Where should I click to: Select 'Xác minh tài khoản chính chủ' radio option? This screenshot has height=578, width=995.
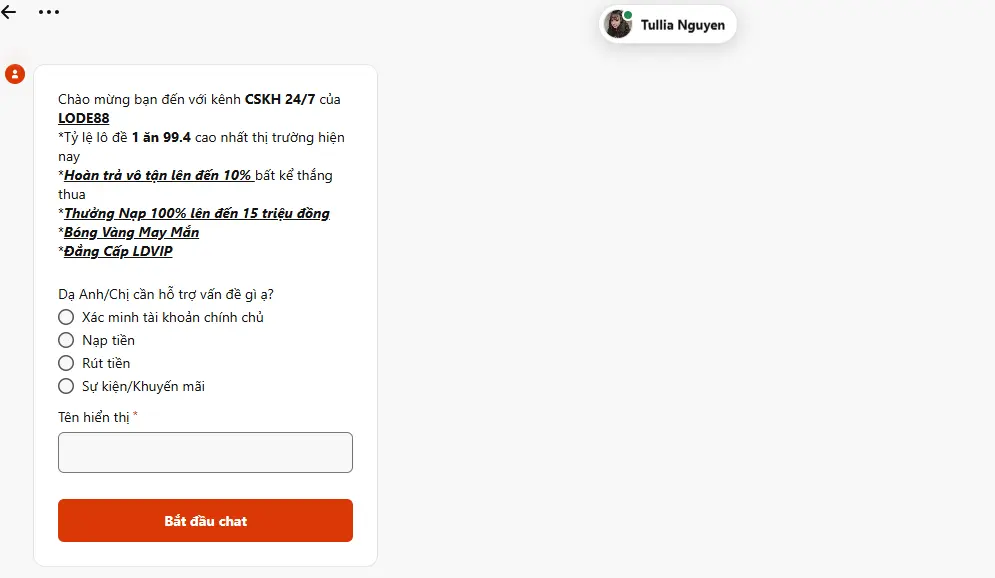(66, 317)
